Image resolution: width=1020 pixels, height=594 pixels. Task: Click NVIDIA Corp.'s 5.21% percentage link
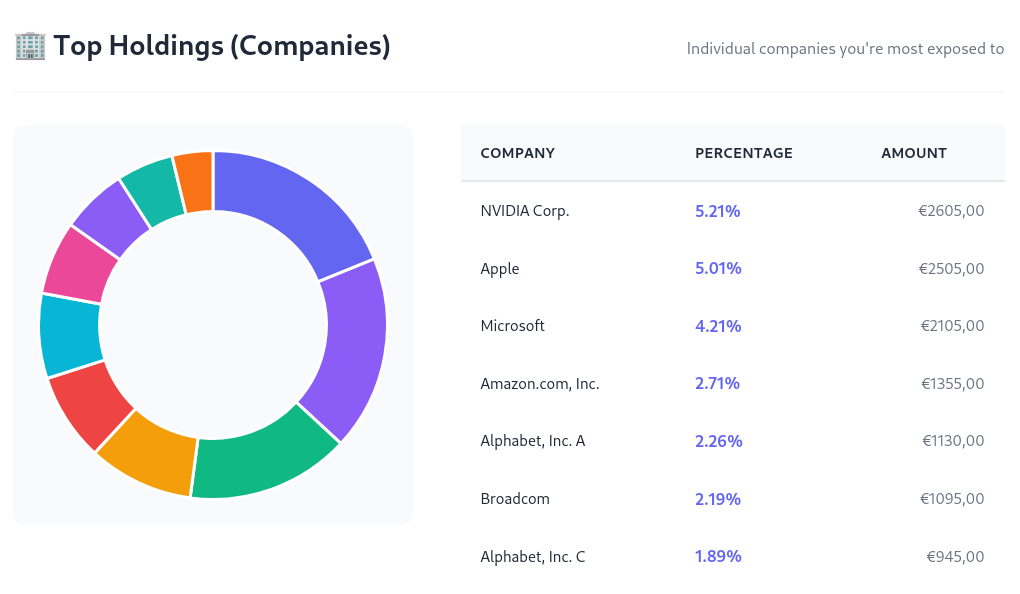coord(718,211)
